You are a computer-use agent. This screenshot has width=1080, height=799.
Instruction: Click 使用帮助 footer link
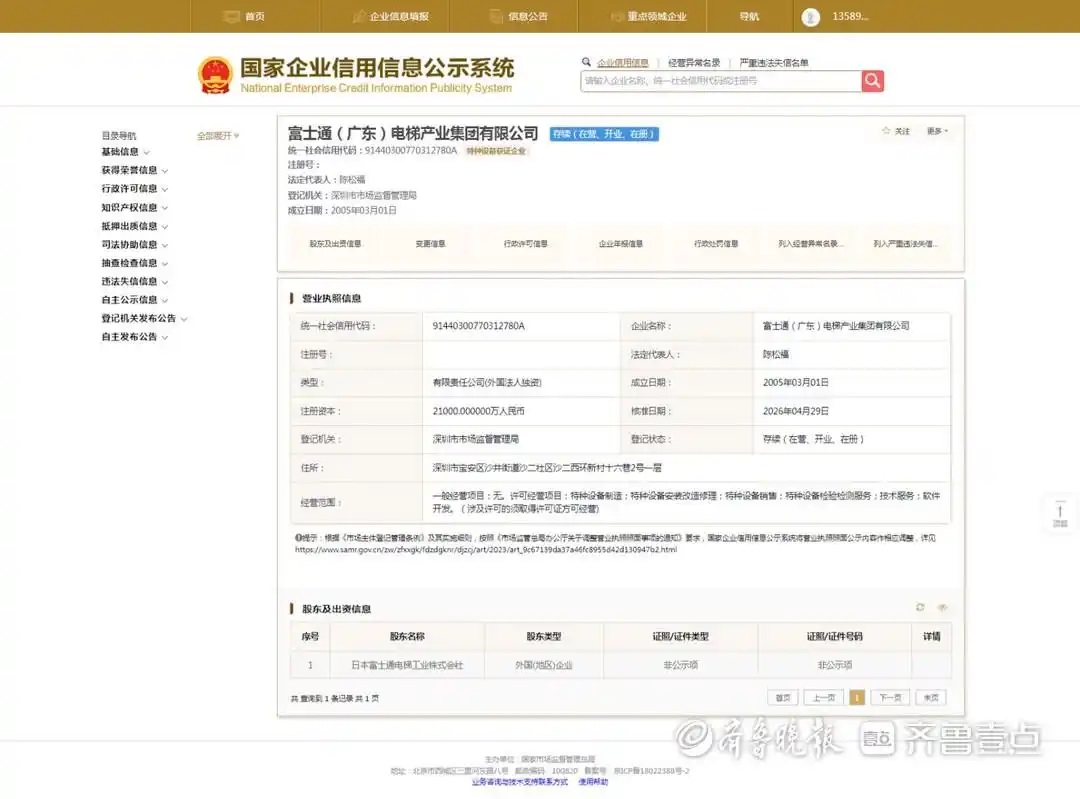(593, 782)
